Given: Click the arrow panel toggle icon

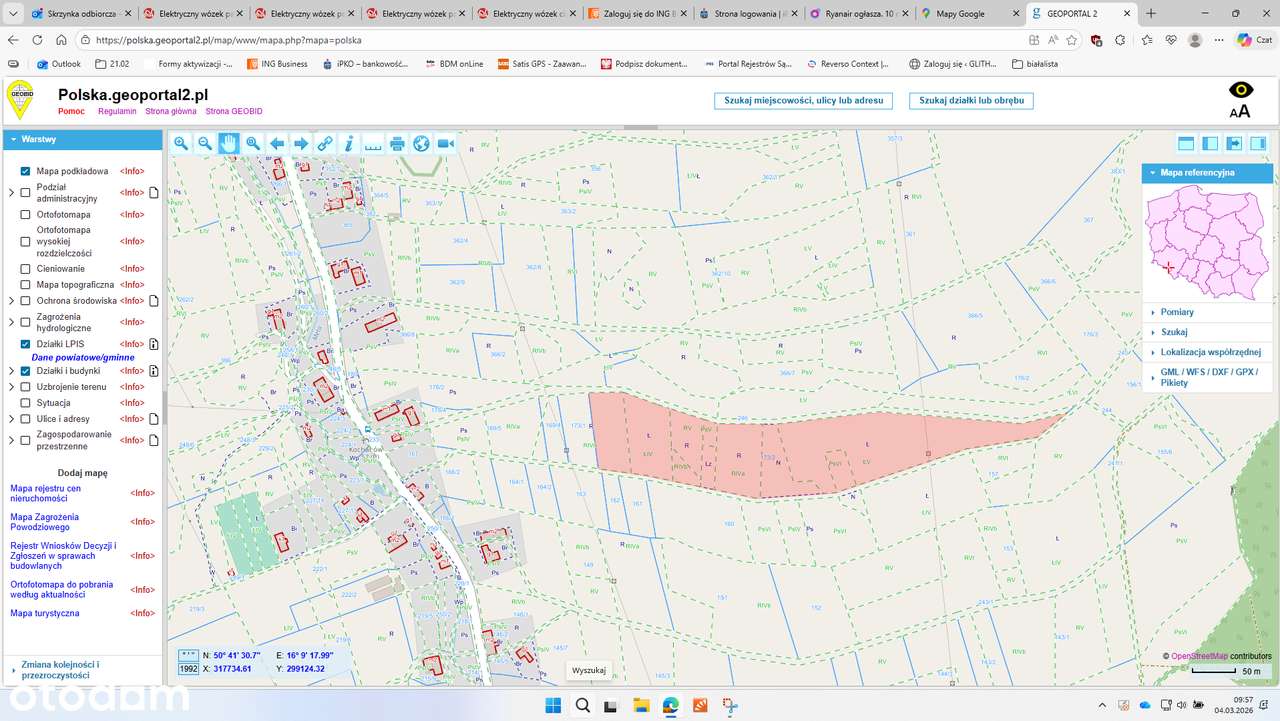Looking at the screenshot, I should pos(1234,144).
